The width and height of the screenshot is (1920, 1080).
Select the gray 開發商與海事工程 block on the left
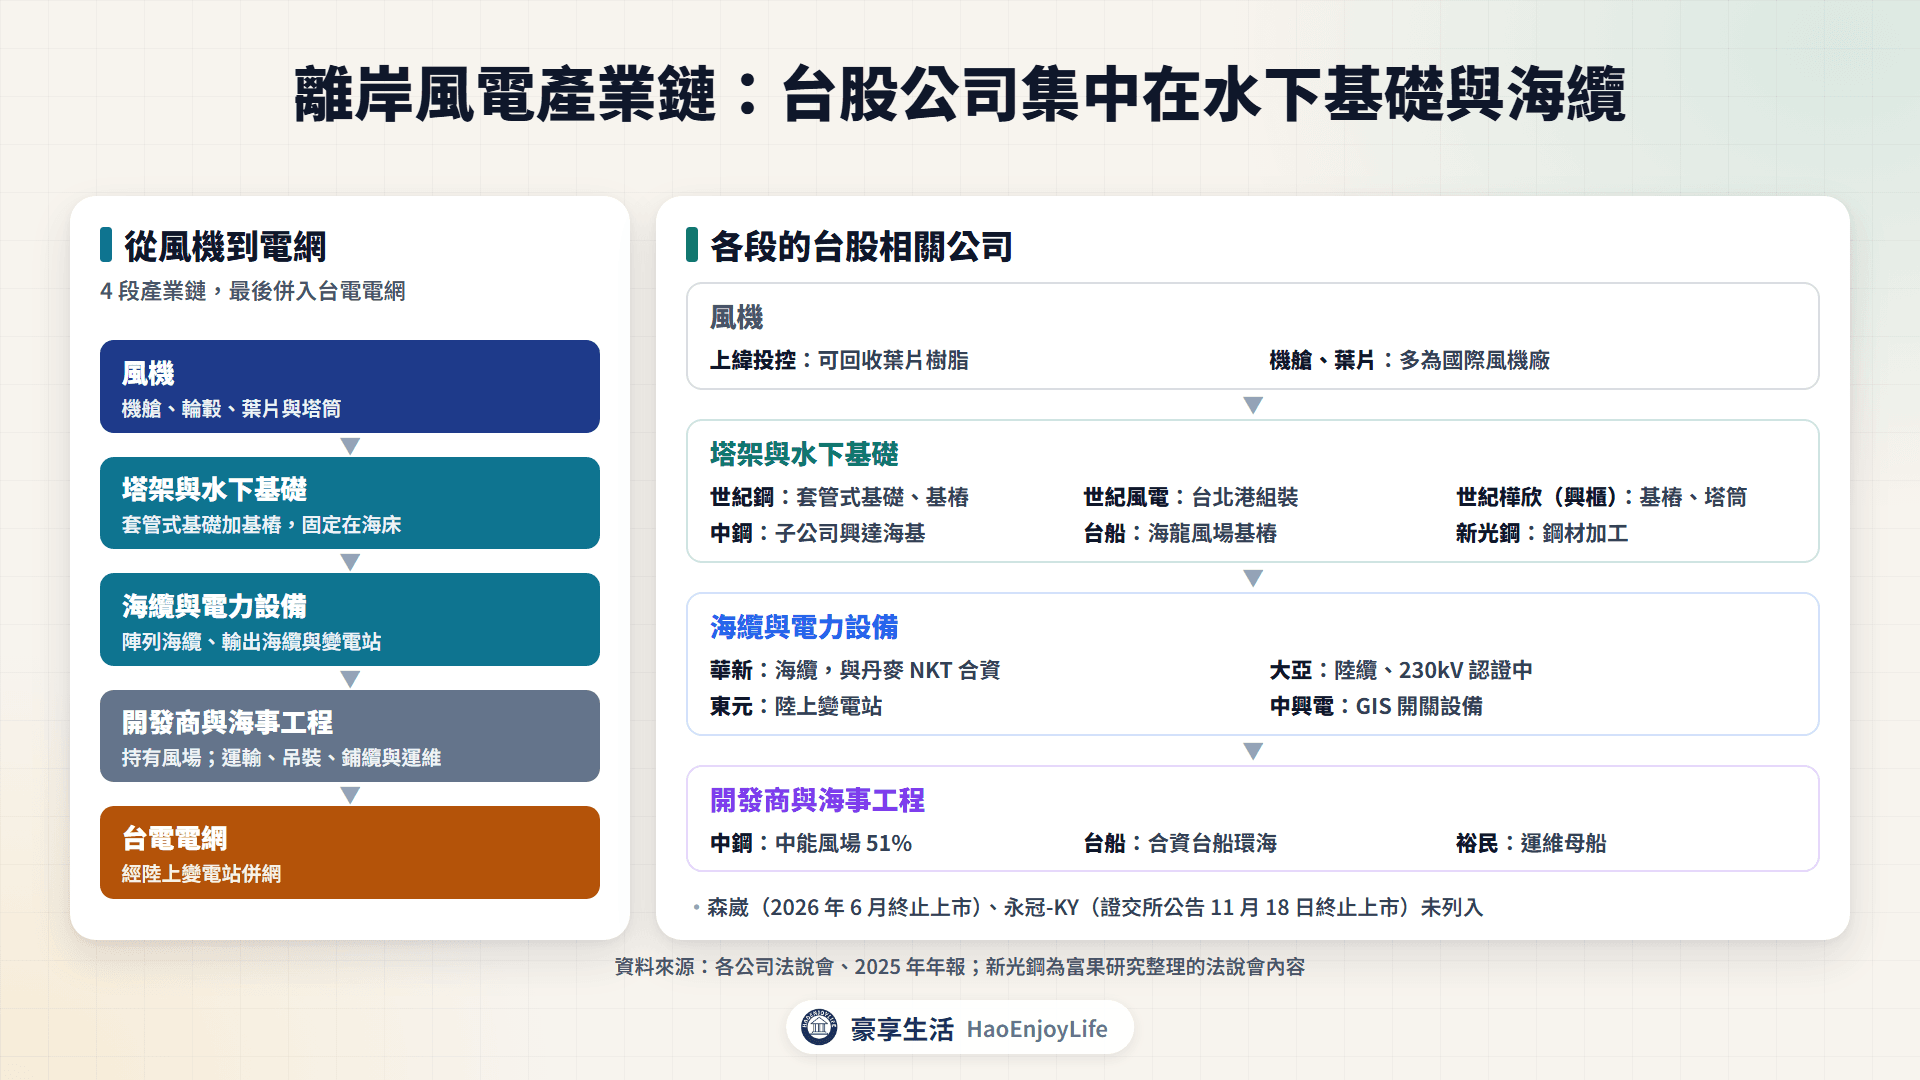(350, 736)
